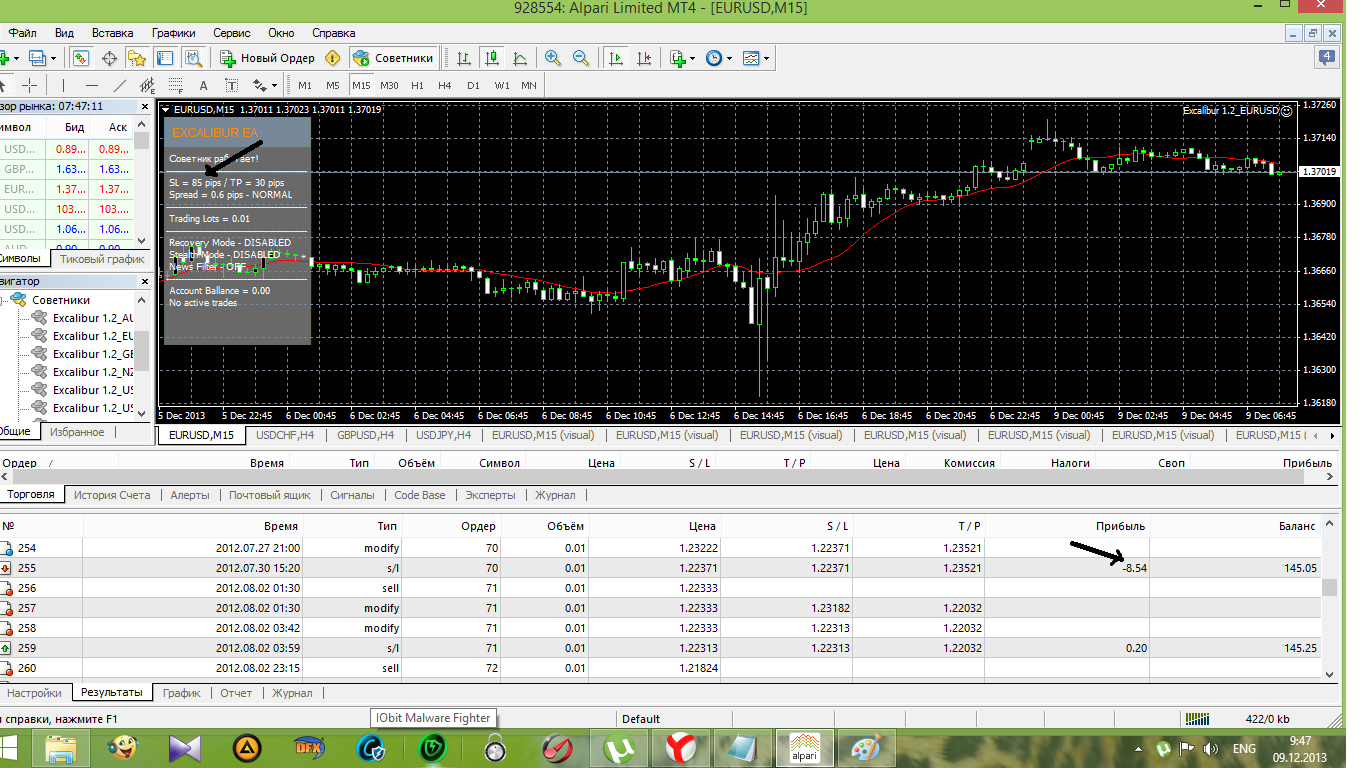Open the tester Настройки tab
Screen dimensions: 1366x768
(x=36, y=693)
